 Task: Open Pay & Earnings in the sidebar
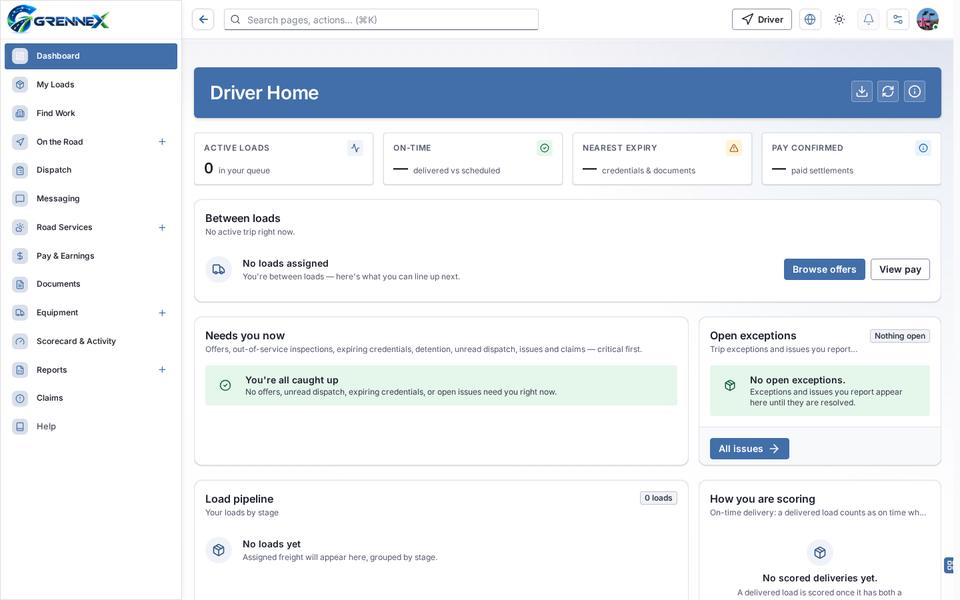pos(91,256)
